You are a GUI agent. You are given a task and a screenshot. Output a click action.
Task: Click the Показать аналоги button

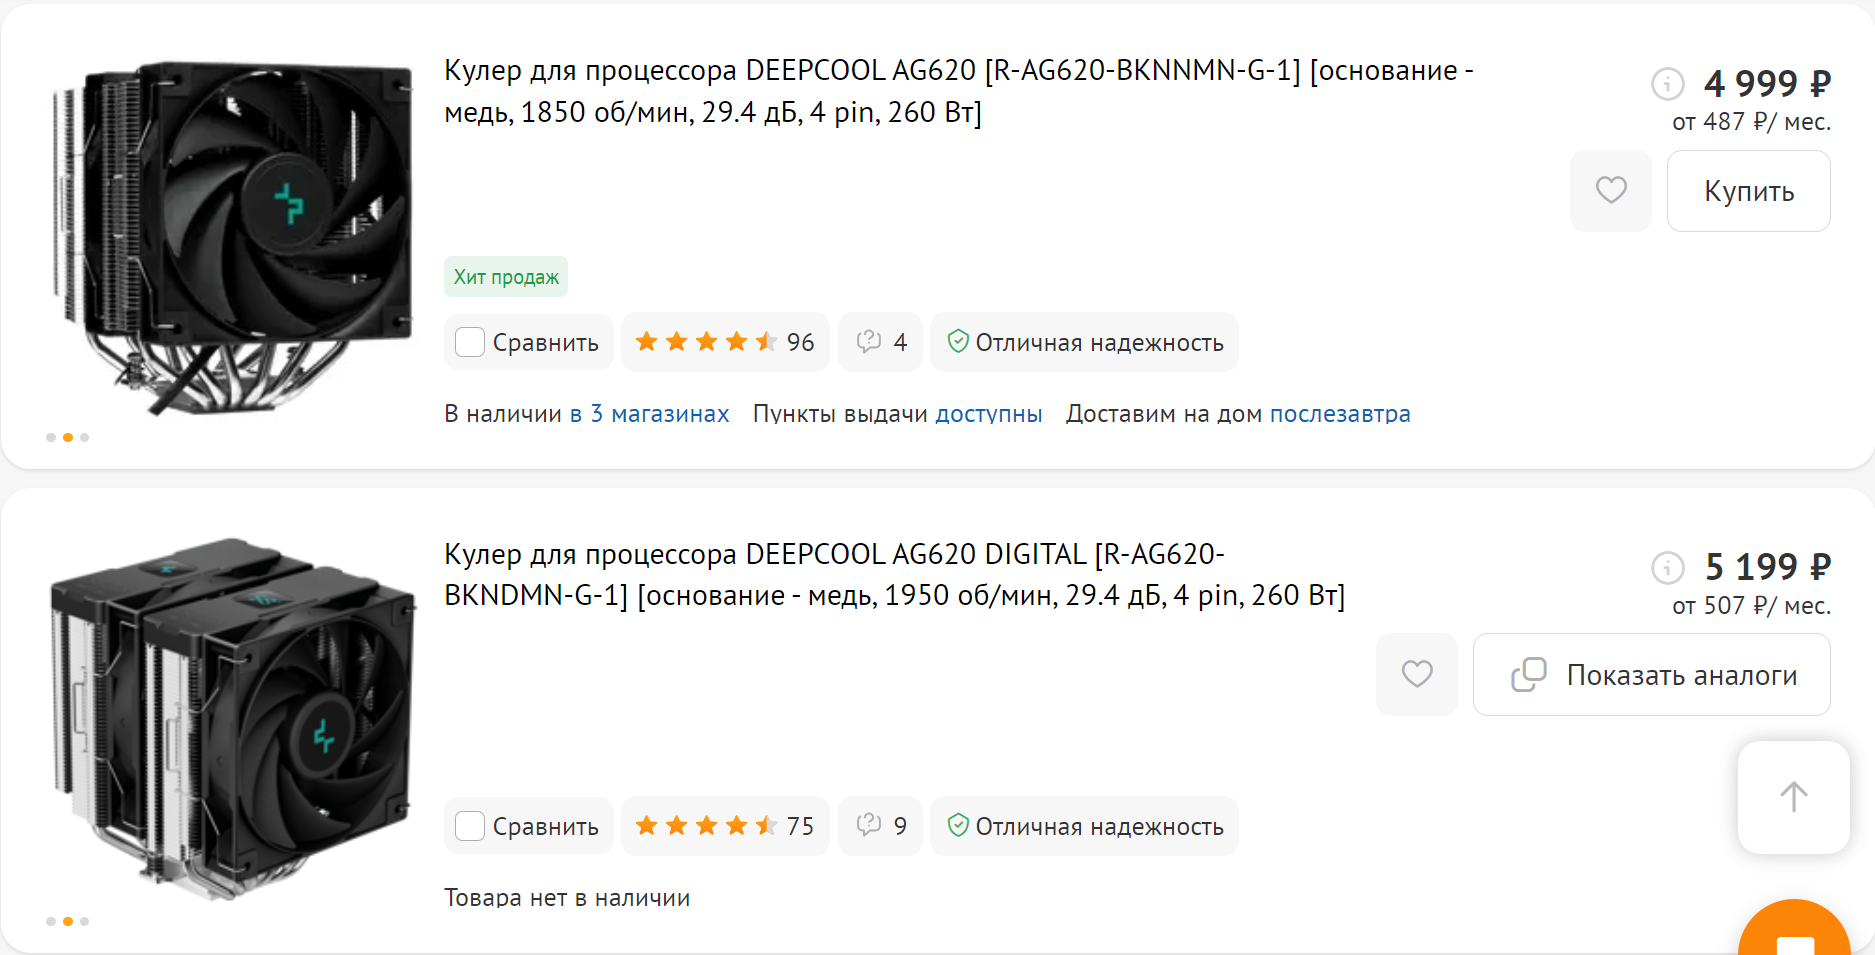point(1651,675)
